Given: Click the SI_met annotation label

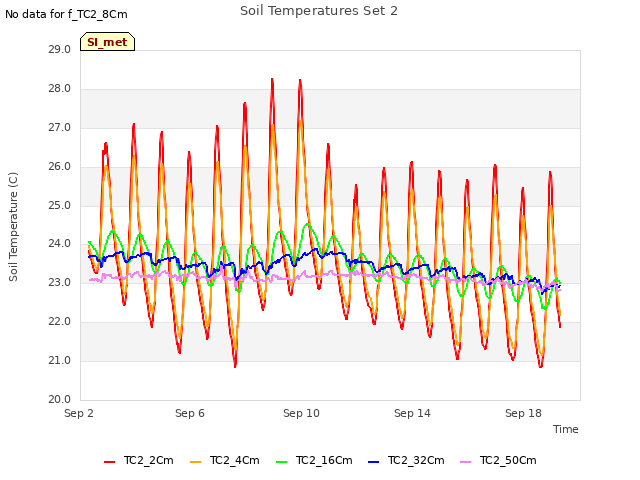Looking at the screenshot, I should coord(107,42).
